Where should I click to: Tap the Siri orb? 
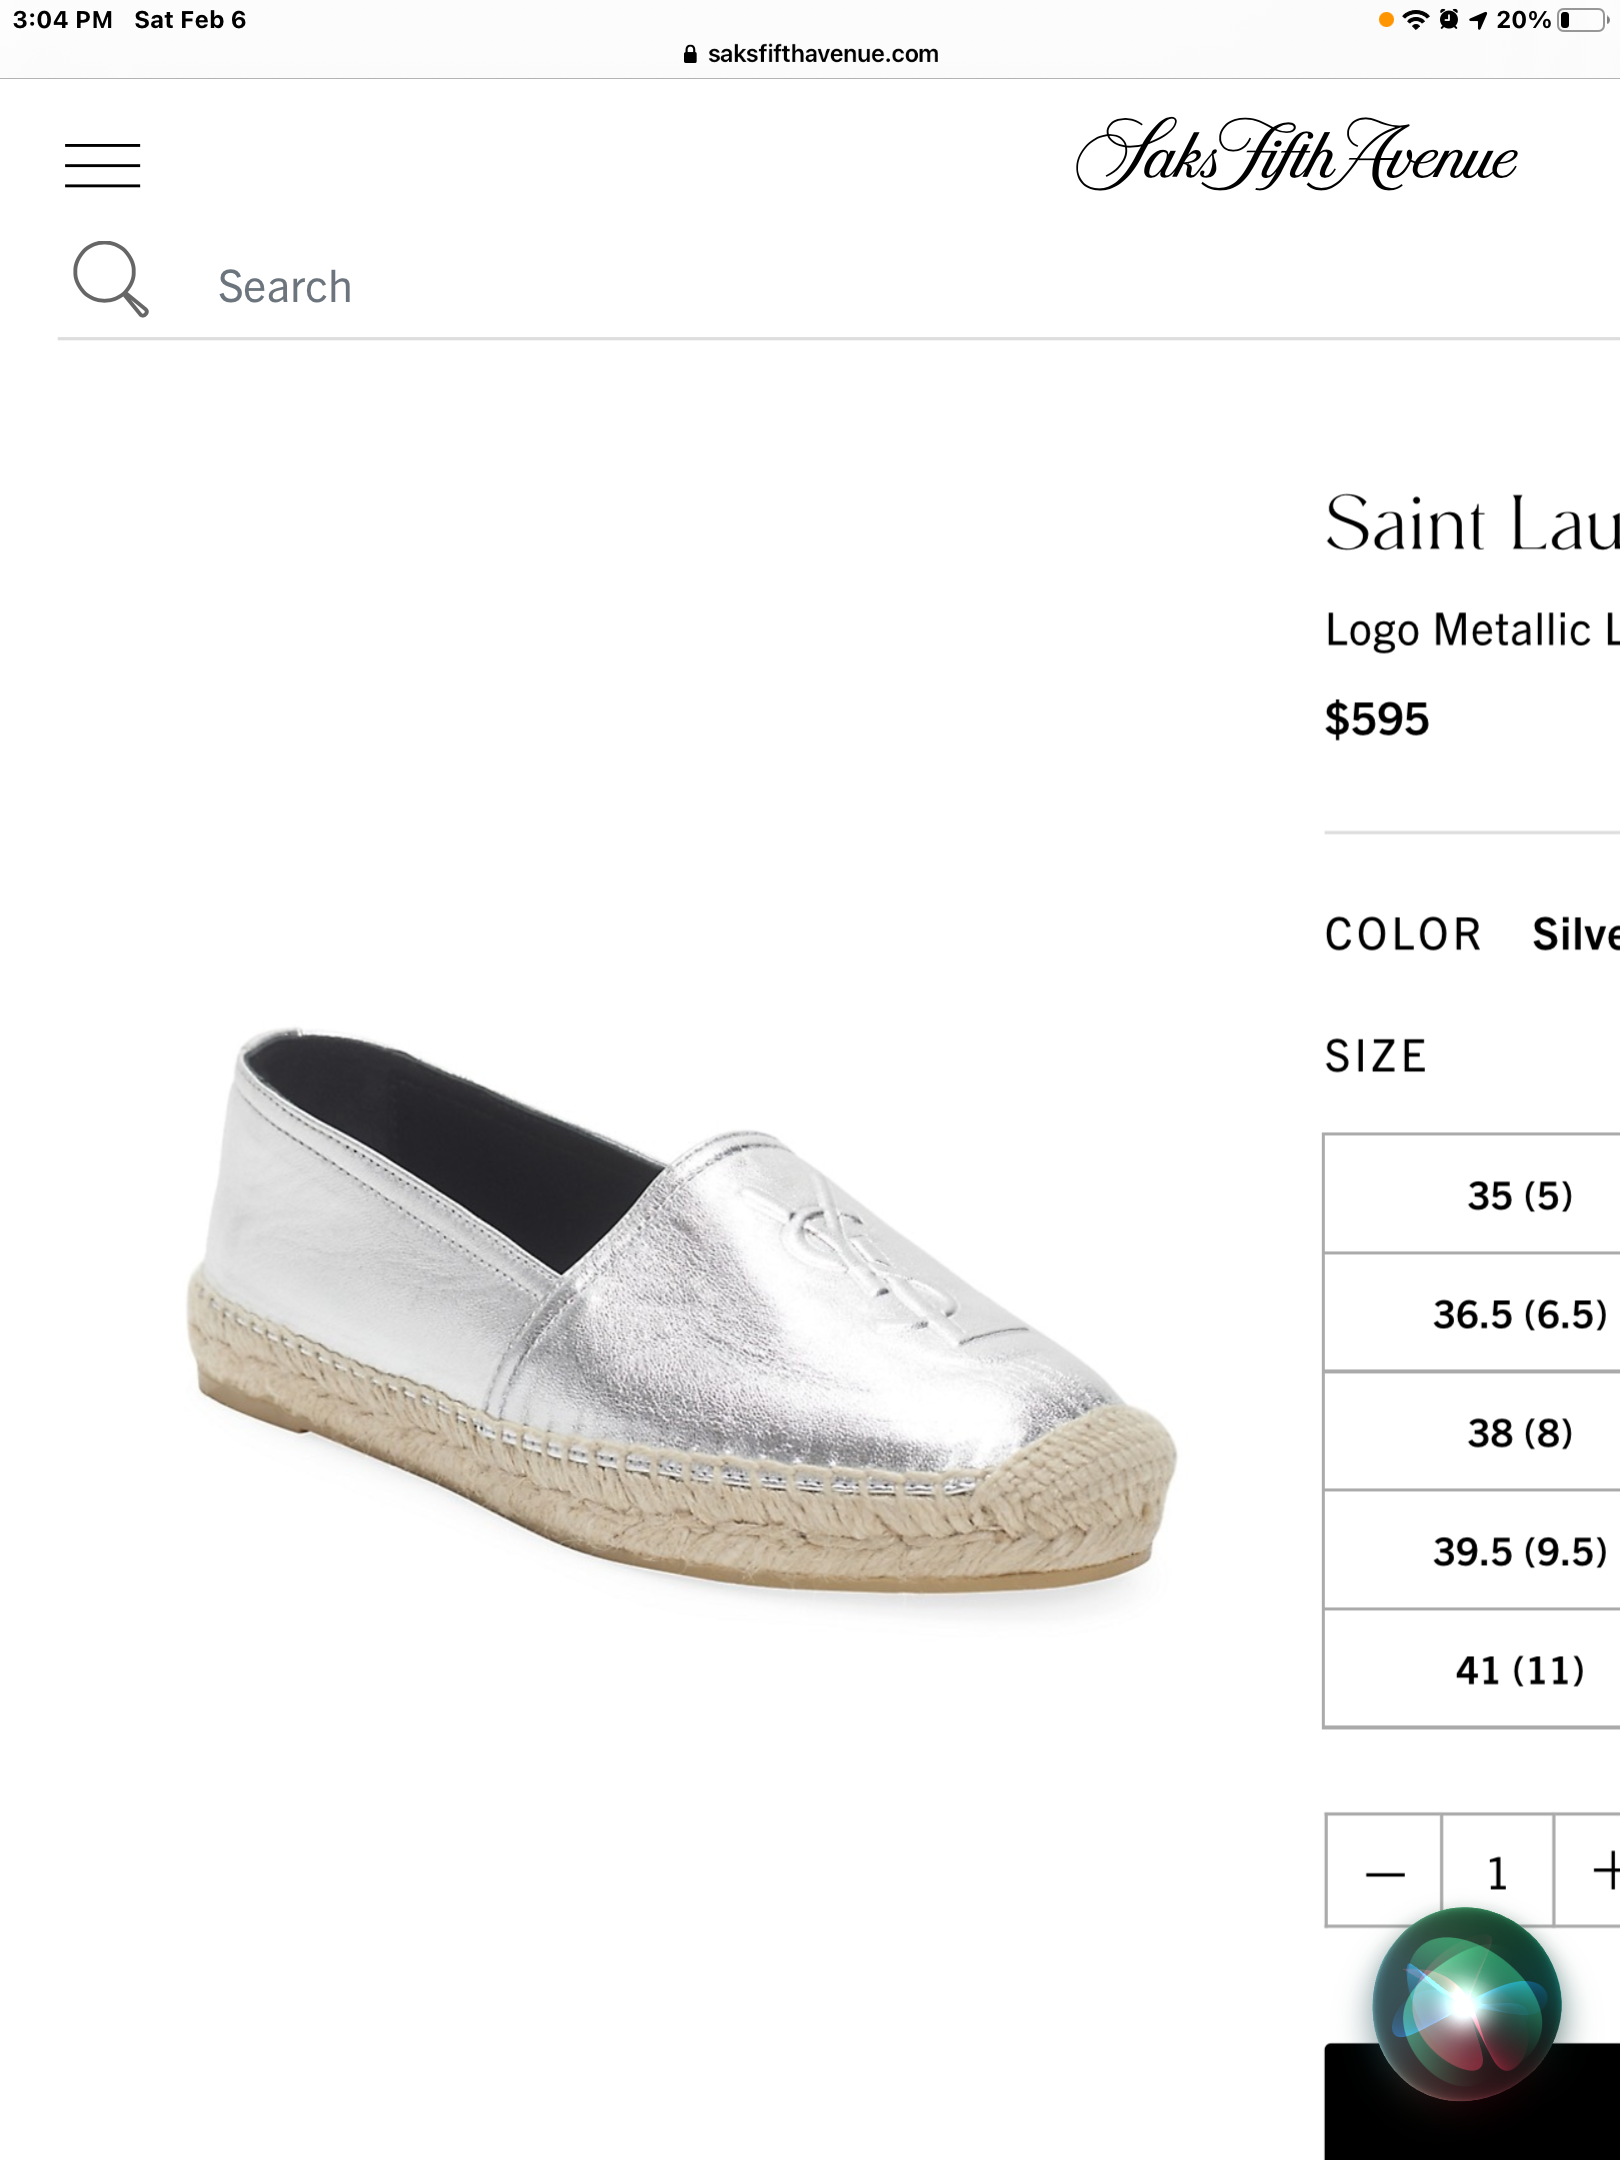pyautogui.click(x=1466, y=2002)
